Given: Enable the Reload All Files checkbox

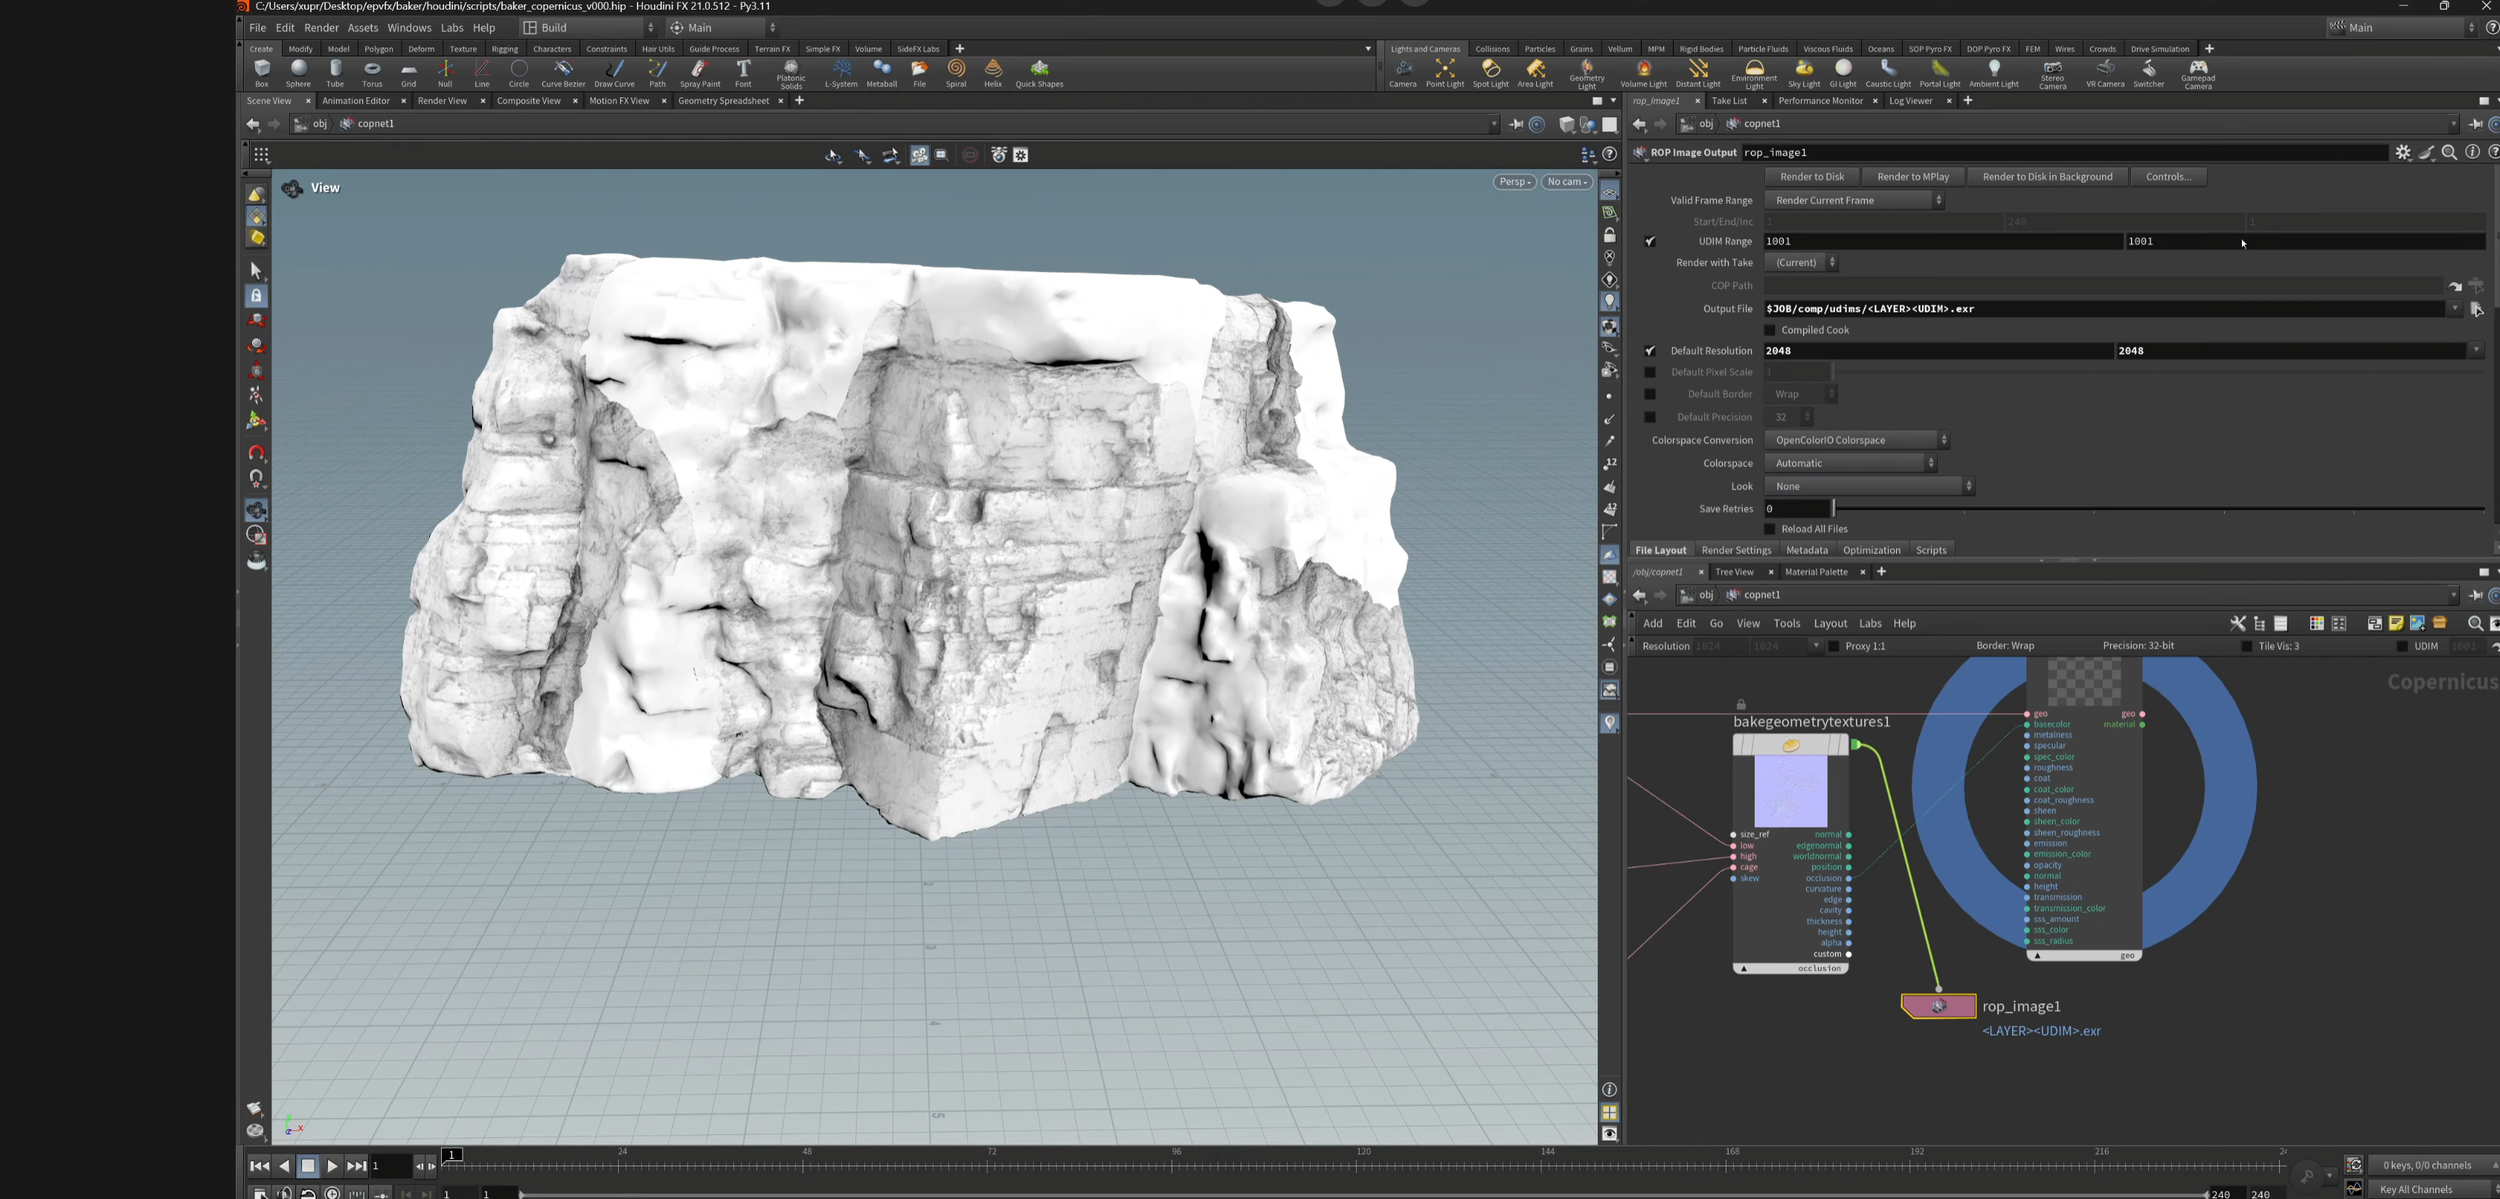Looking at the screenshot, I should pos(1770,529).
